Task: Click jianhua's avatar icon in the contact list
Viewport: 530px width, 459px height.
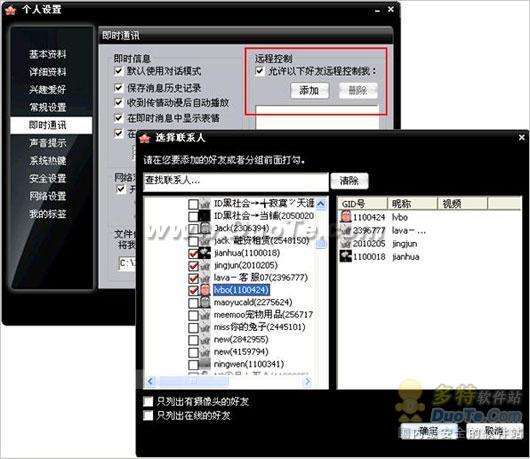Action: (205, 253)
